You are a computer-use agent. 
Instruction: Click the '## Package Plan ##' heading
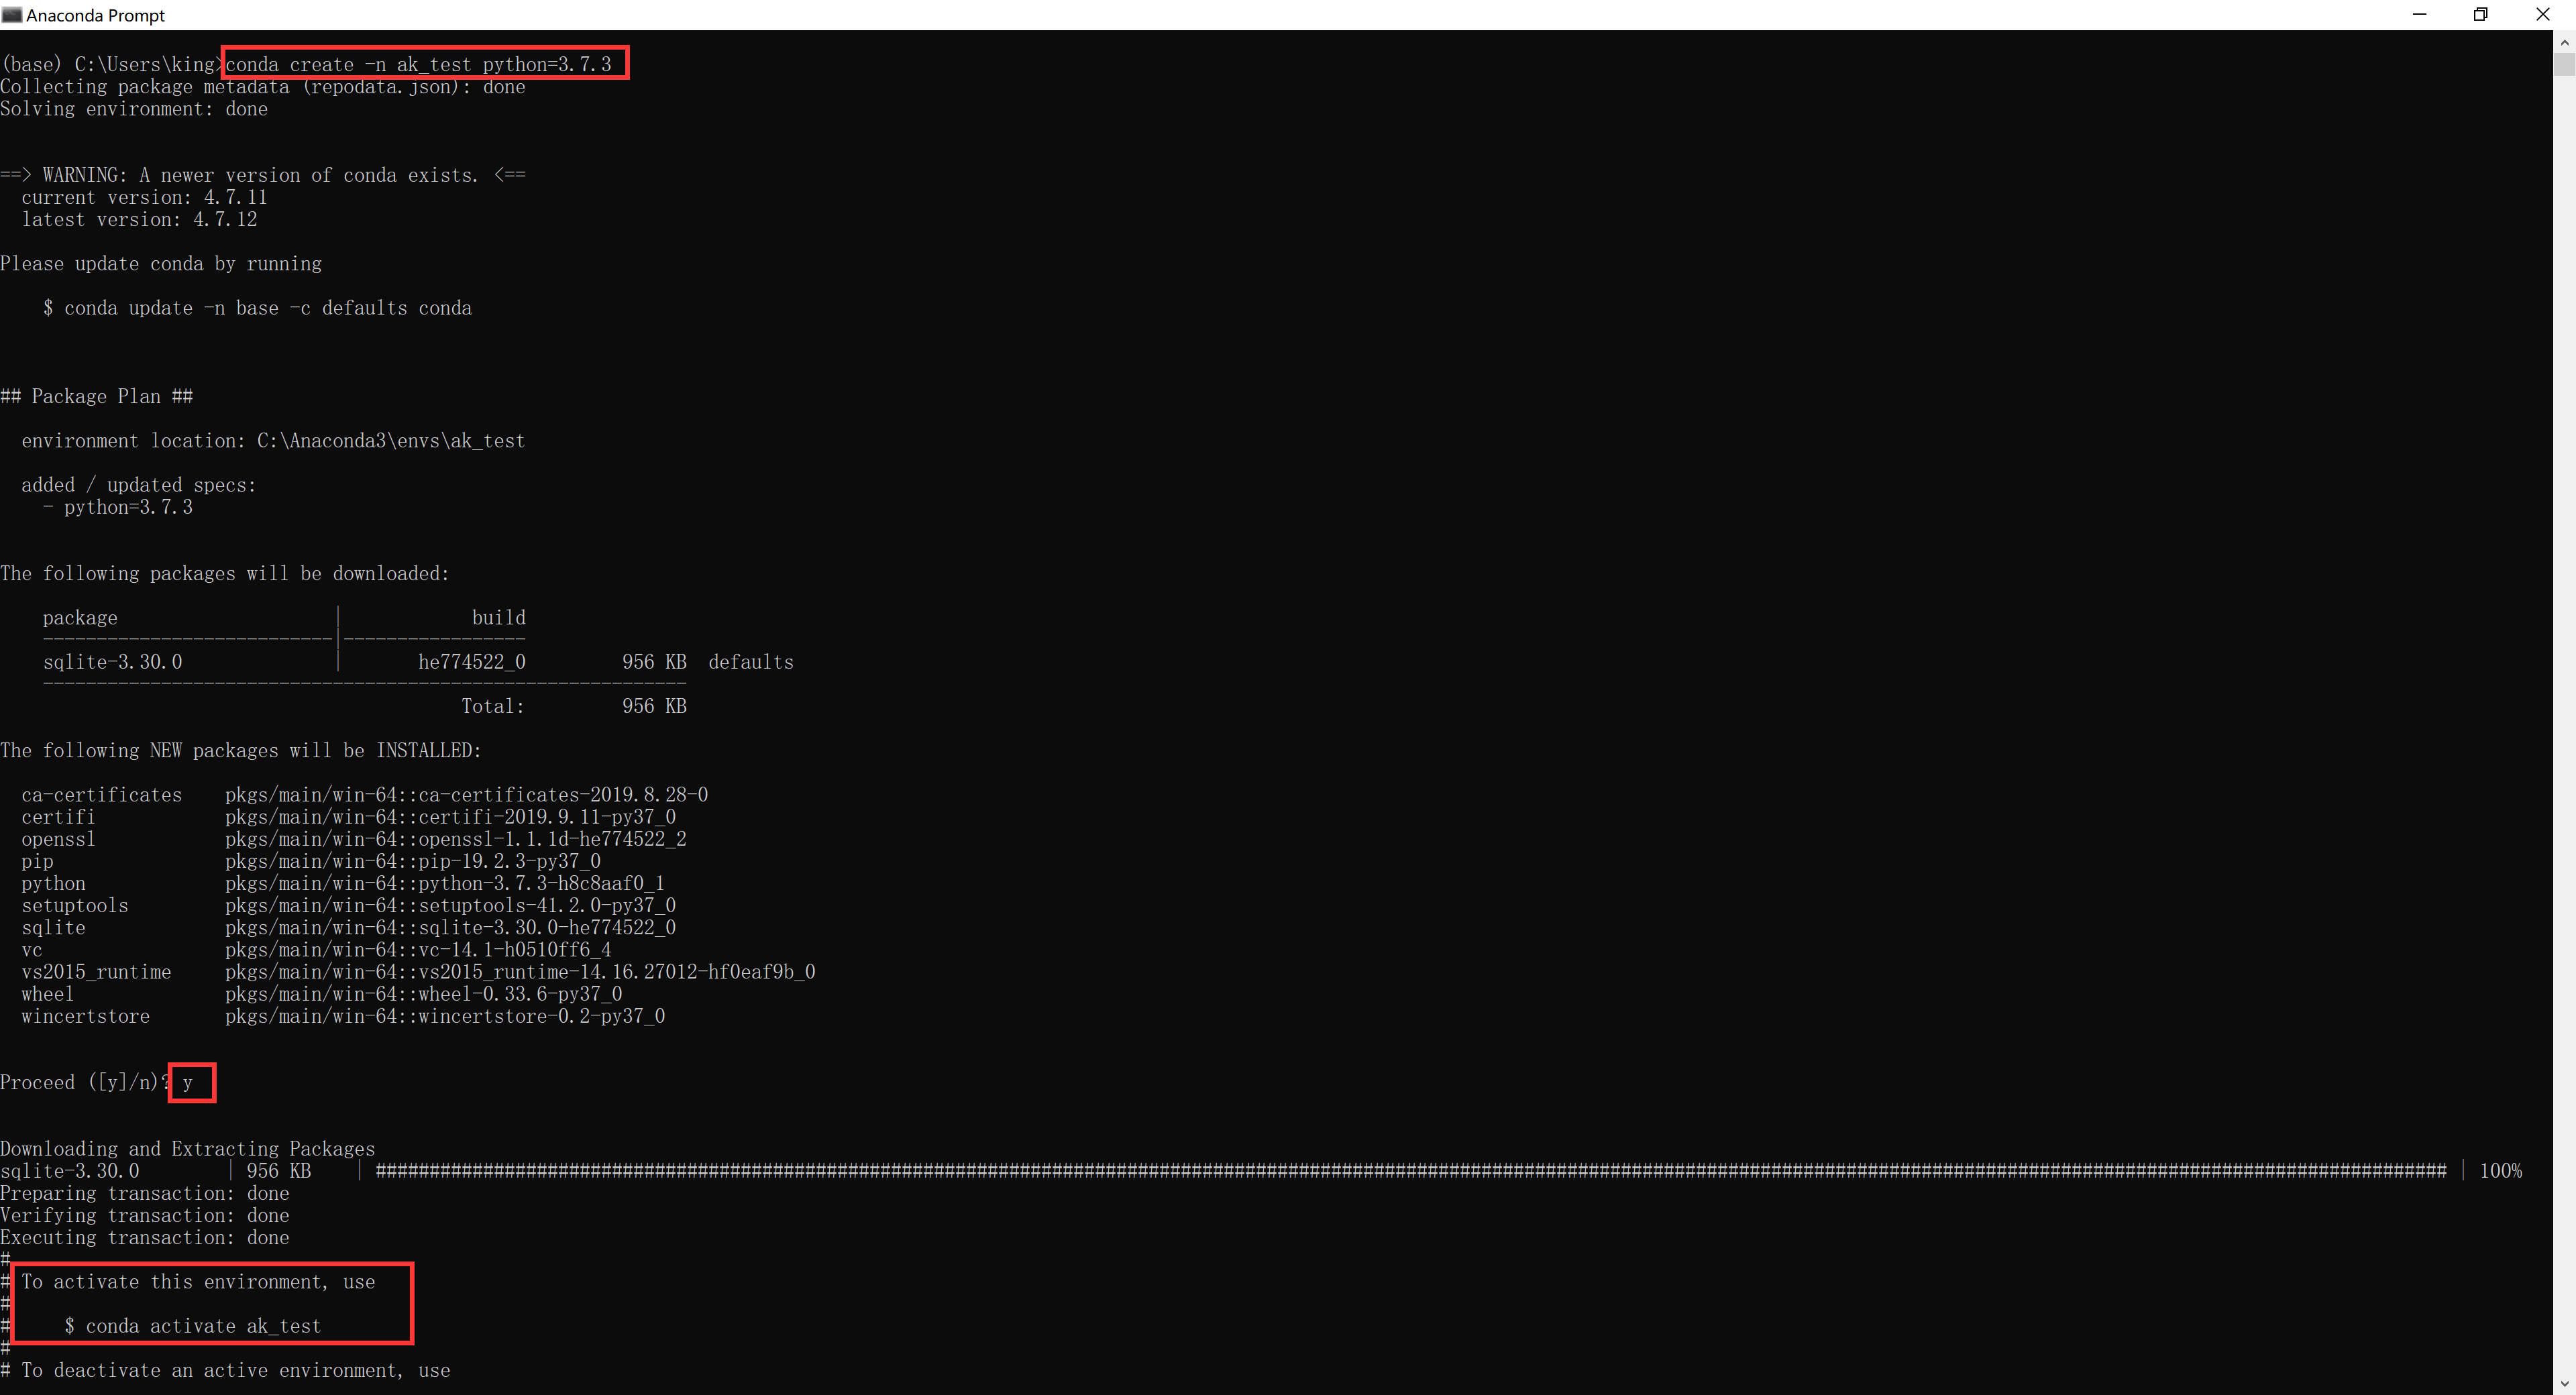click(x=97, y=397)
